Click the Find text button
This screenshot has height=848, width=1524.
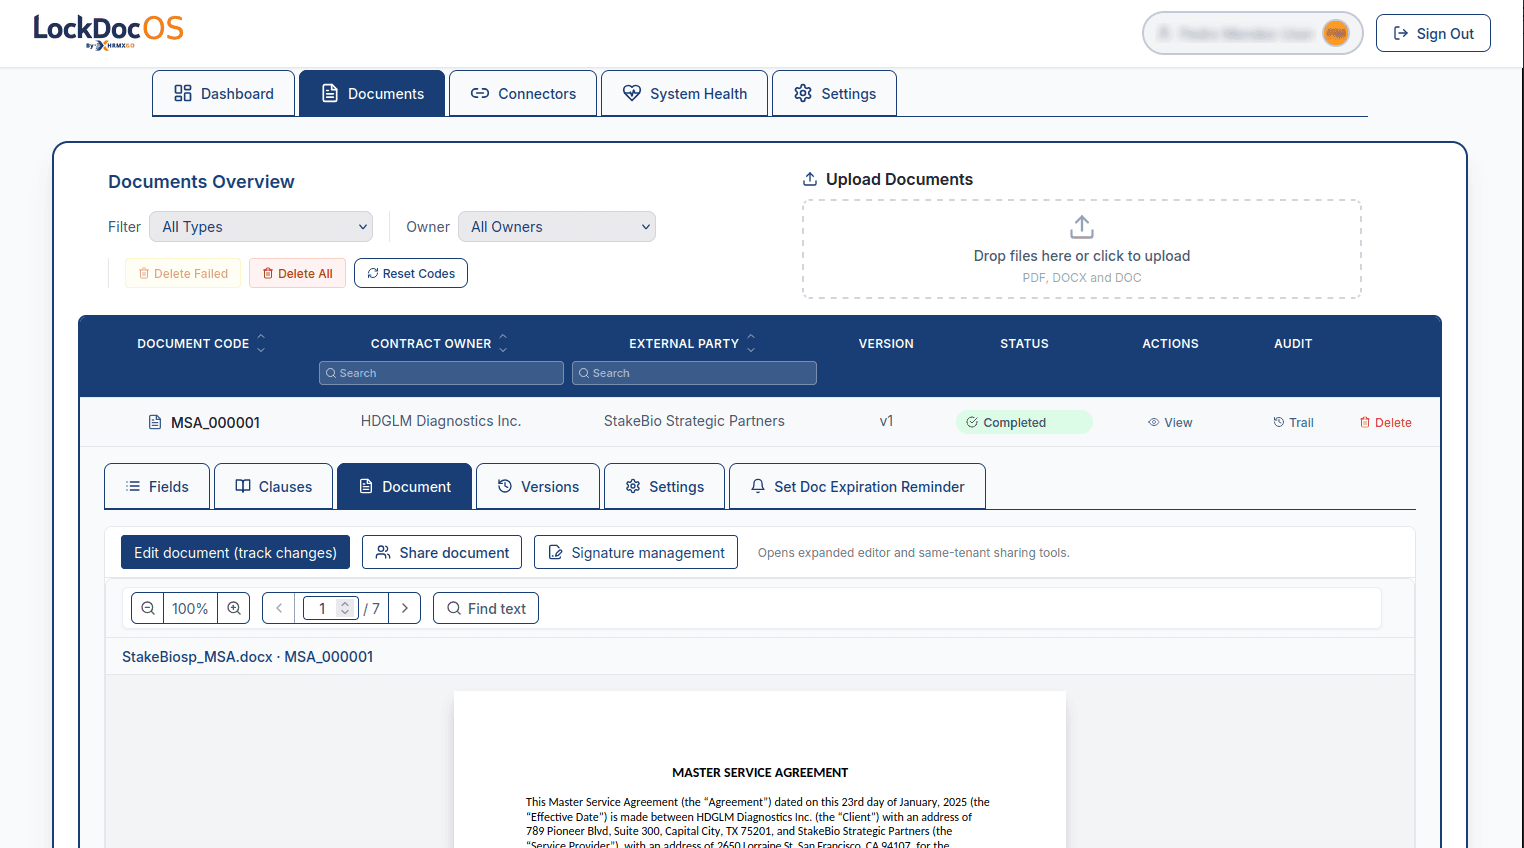point(486,608)
